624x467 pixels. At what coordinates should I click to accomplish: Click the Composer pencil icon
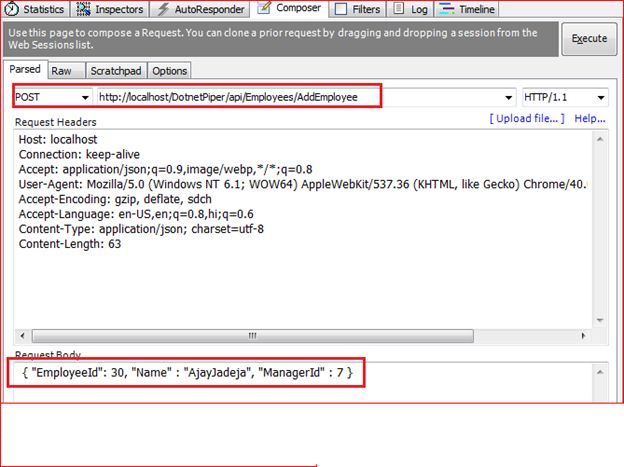pyautogui.click(x=263, y=8)
